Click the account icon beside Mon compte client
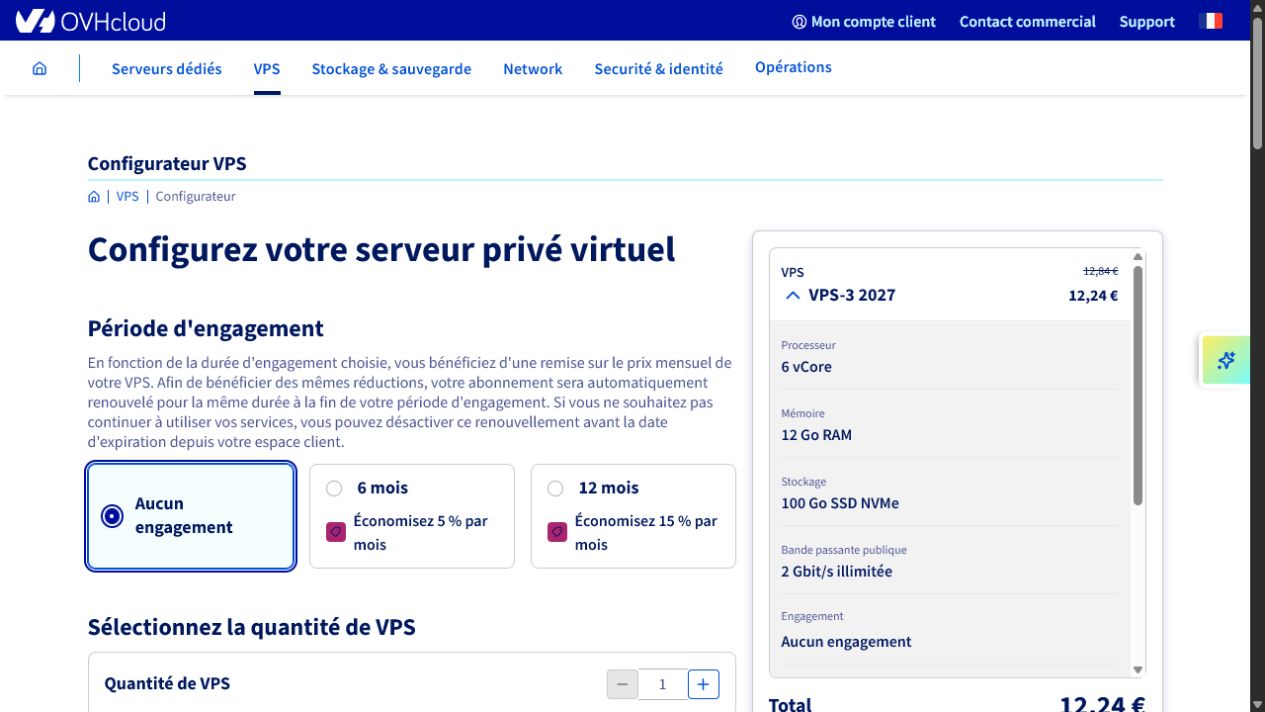Viewport: 1265px width, 712px height. pyautogui.click(x=799, y=22)
